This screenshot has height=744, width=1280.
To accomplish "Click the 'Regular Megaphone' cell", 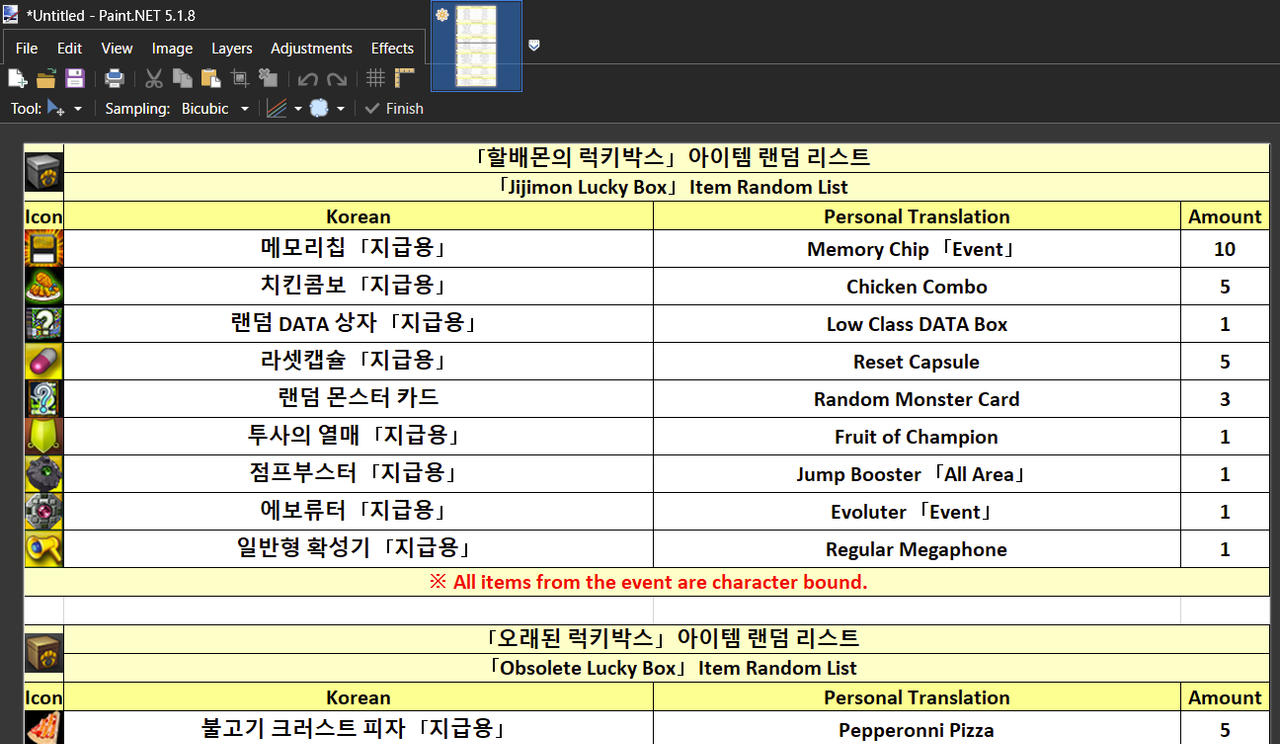I will pos(917,549).
